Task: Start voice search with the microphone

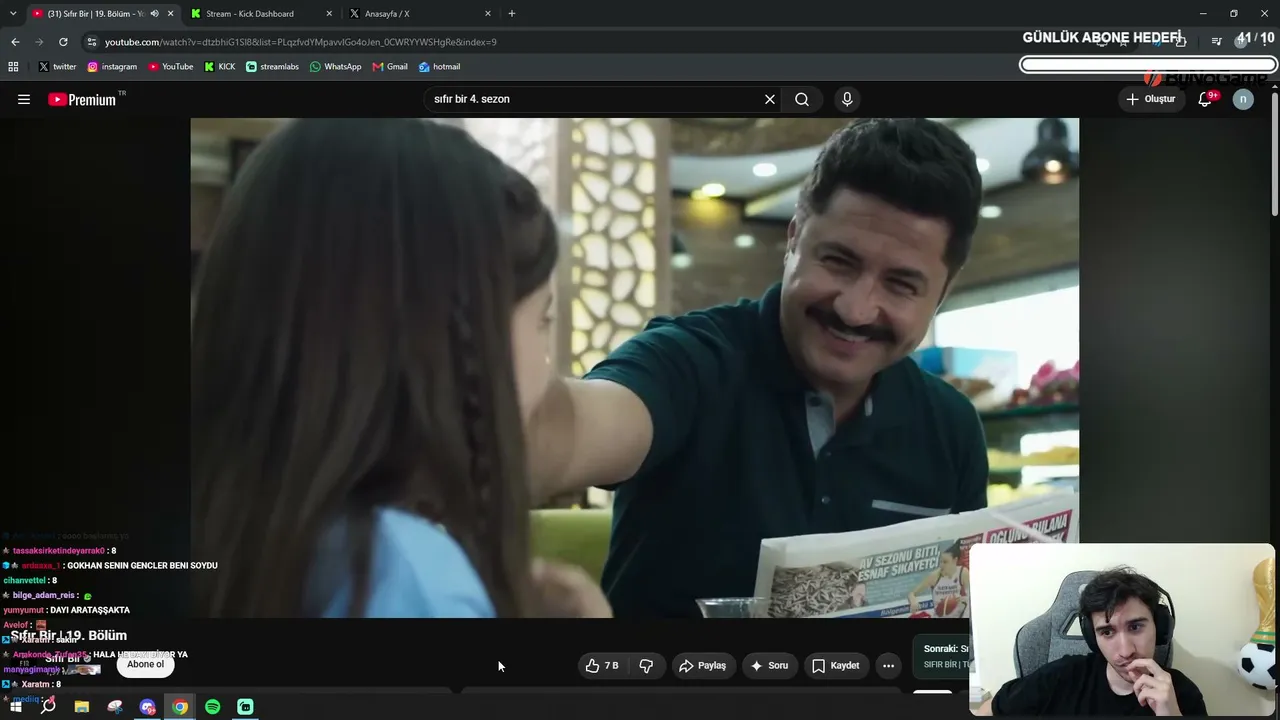Action: tap(847, 99)
